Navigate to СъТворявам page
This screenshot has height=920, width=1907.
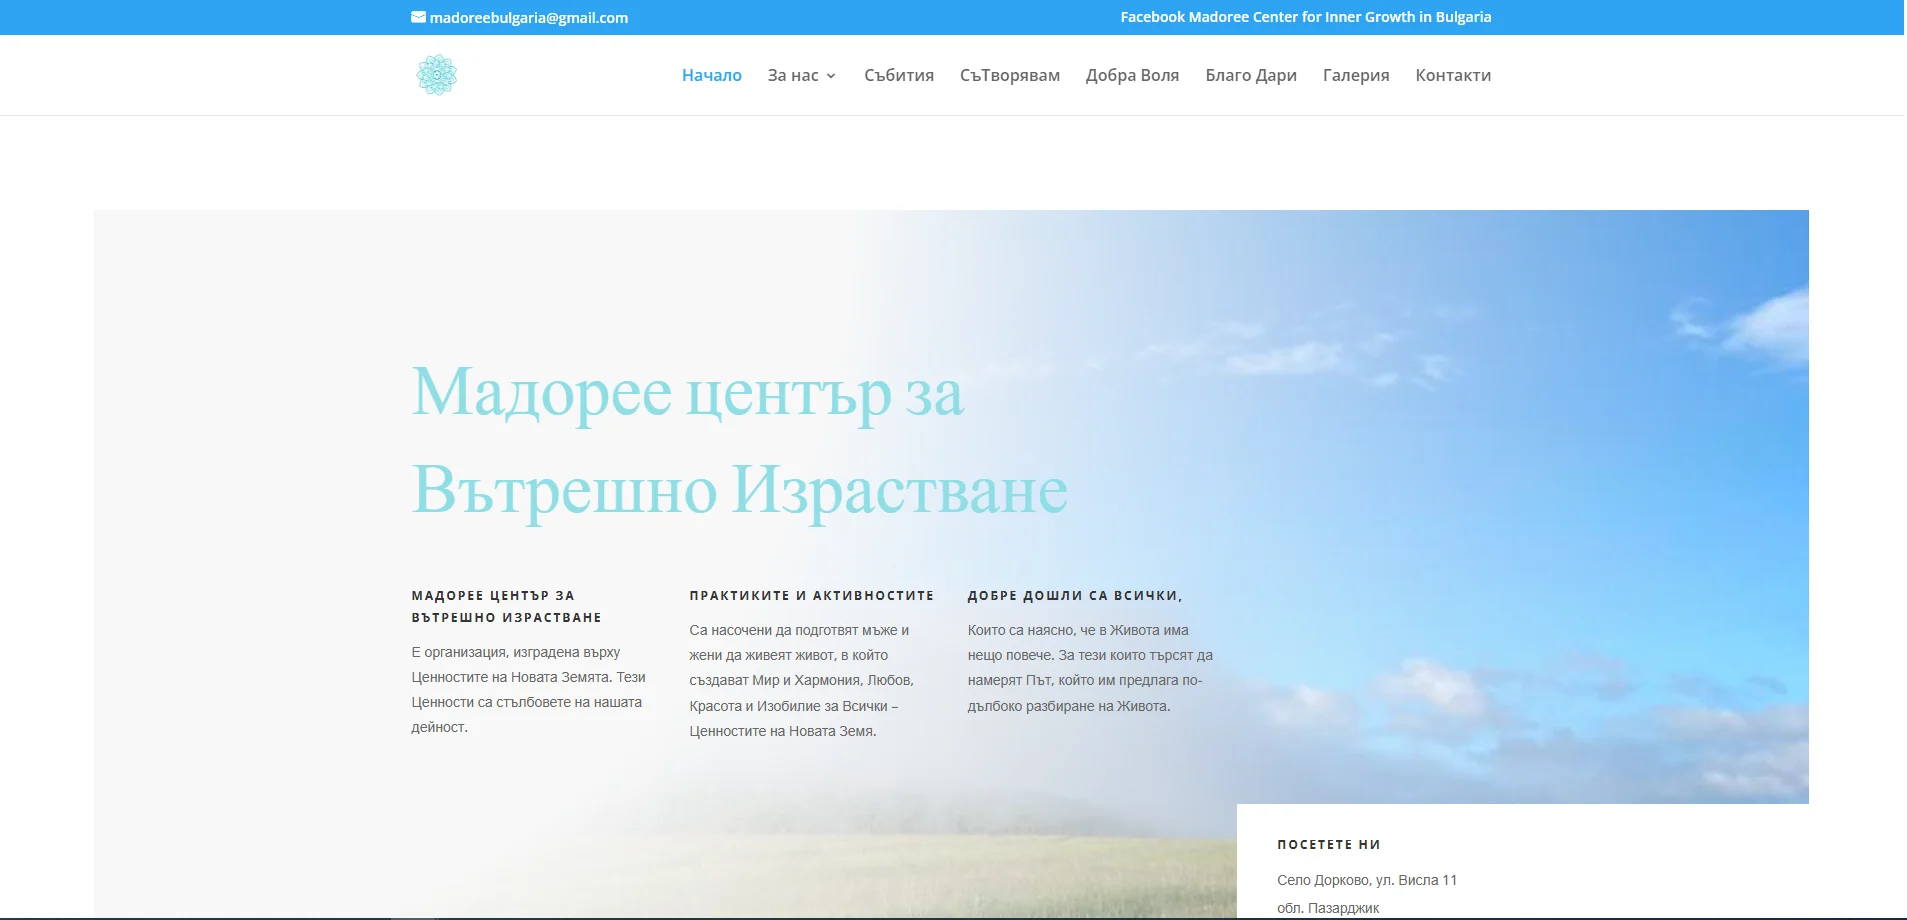(x=1010, y=75)
